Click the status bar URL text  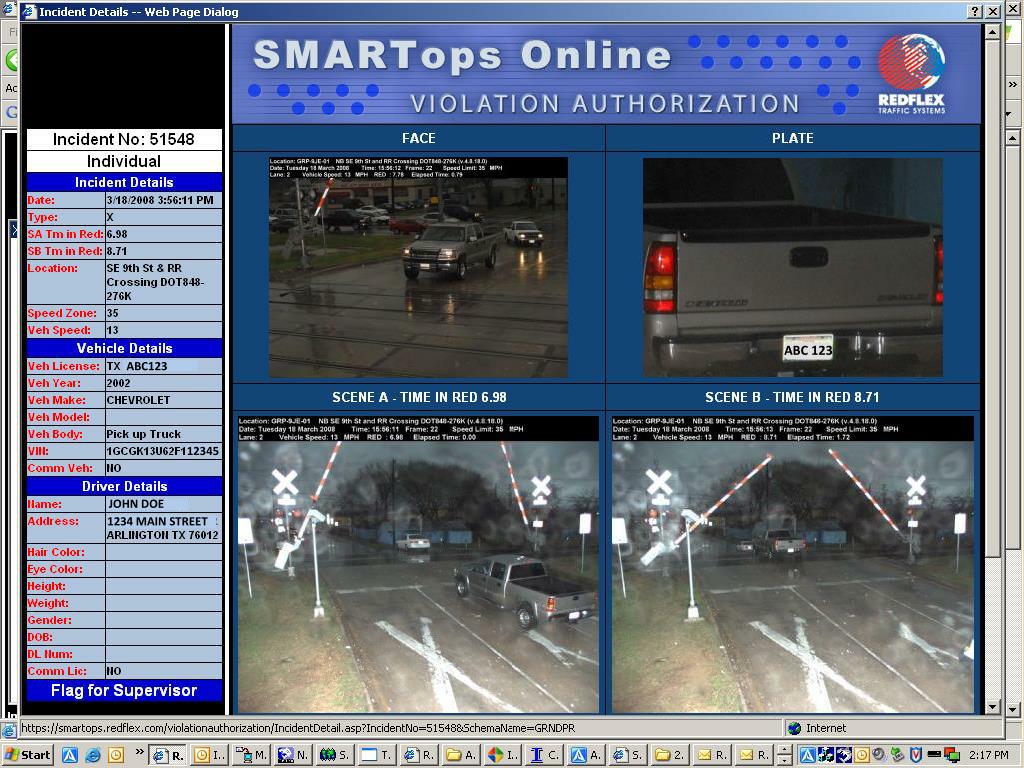[298, 728]
